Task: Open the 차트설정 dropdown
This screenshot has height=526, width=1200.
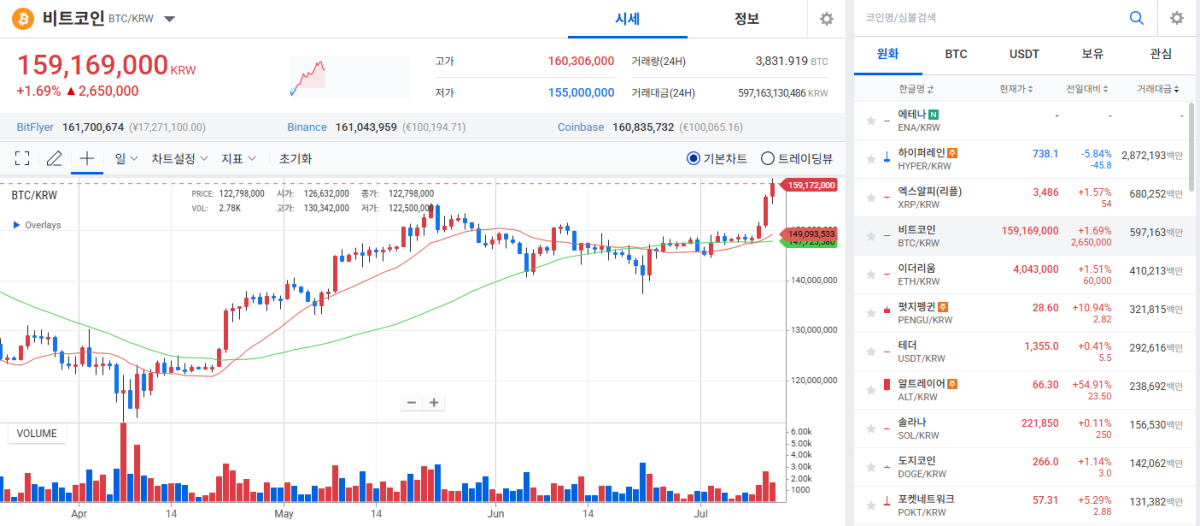Action: pos(180,158)
